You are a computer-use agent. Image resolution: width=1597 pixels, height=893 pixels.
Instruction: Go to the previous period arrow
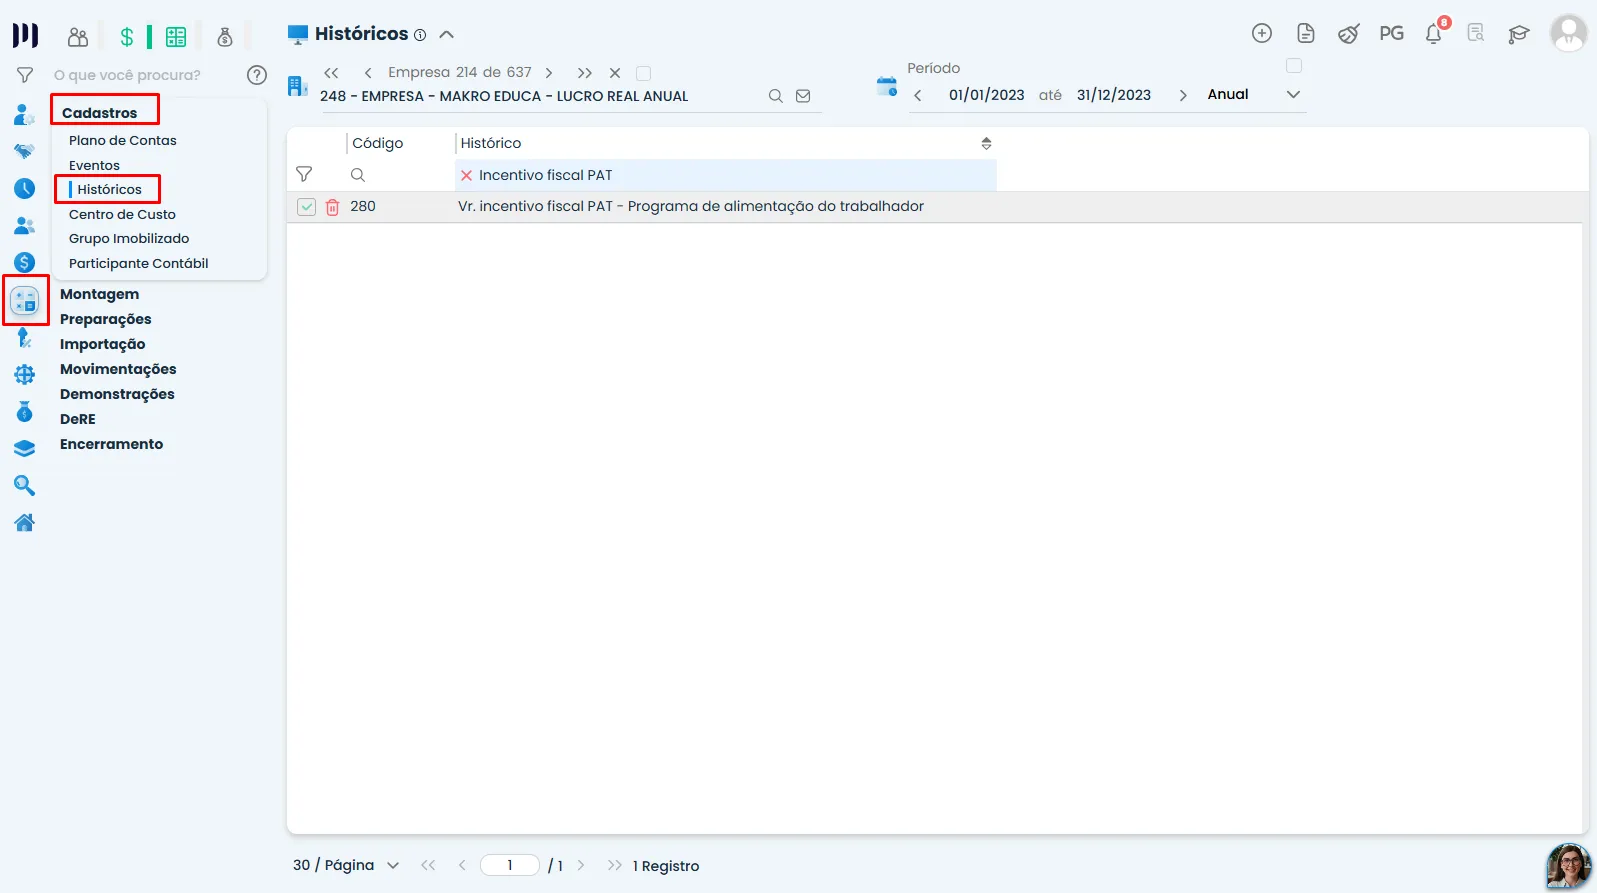pyautogui.click(x=918, y=96)
